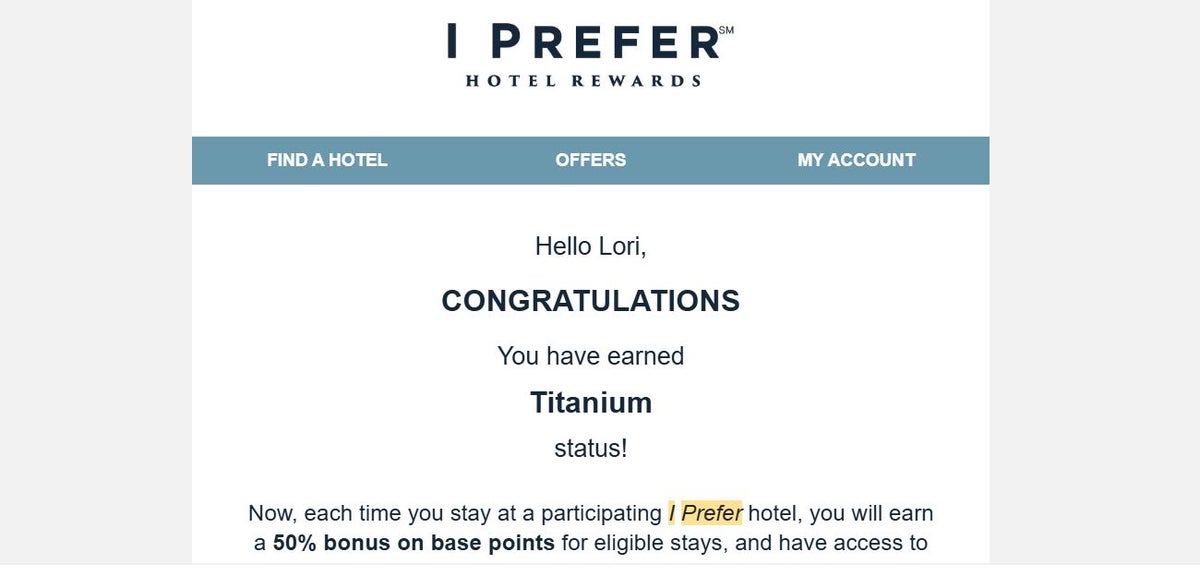Click the You have earned line

tap(590, 356)
